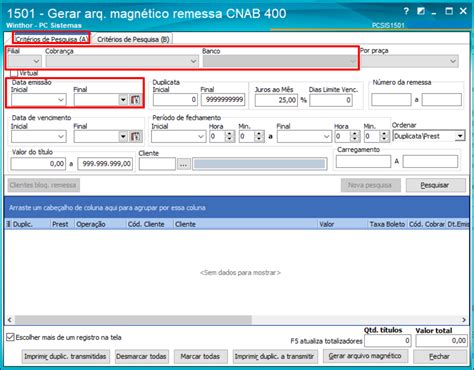Expand the Filial dropdown
The height and width of the screenshot is (370, 474).
pos(36,61)
